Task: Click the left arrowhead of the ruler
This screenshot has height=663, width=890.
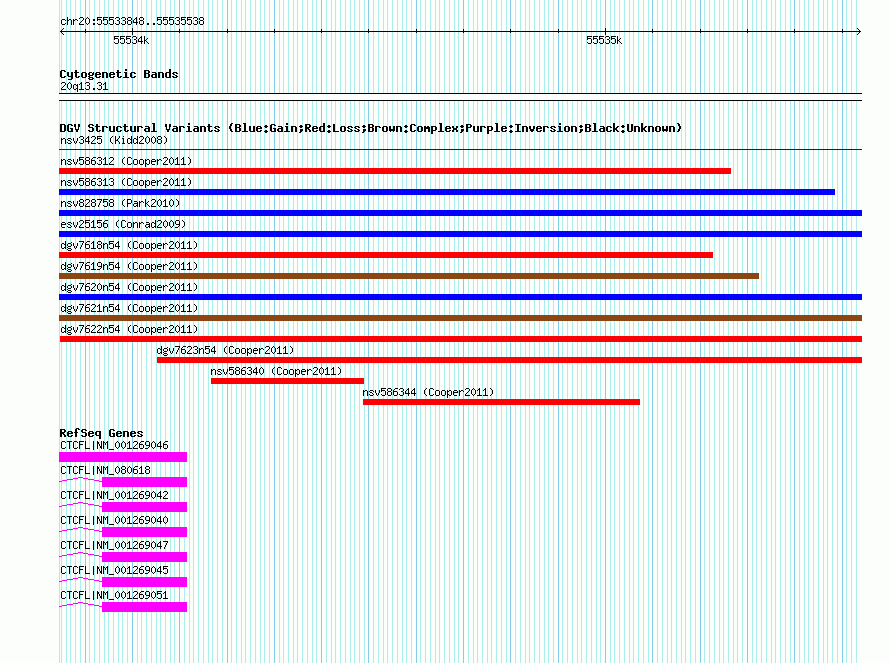Action: click(62, 31)
